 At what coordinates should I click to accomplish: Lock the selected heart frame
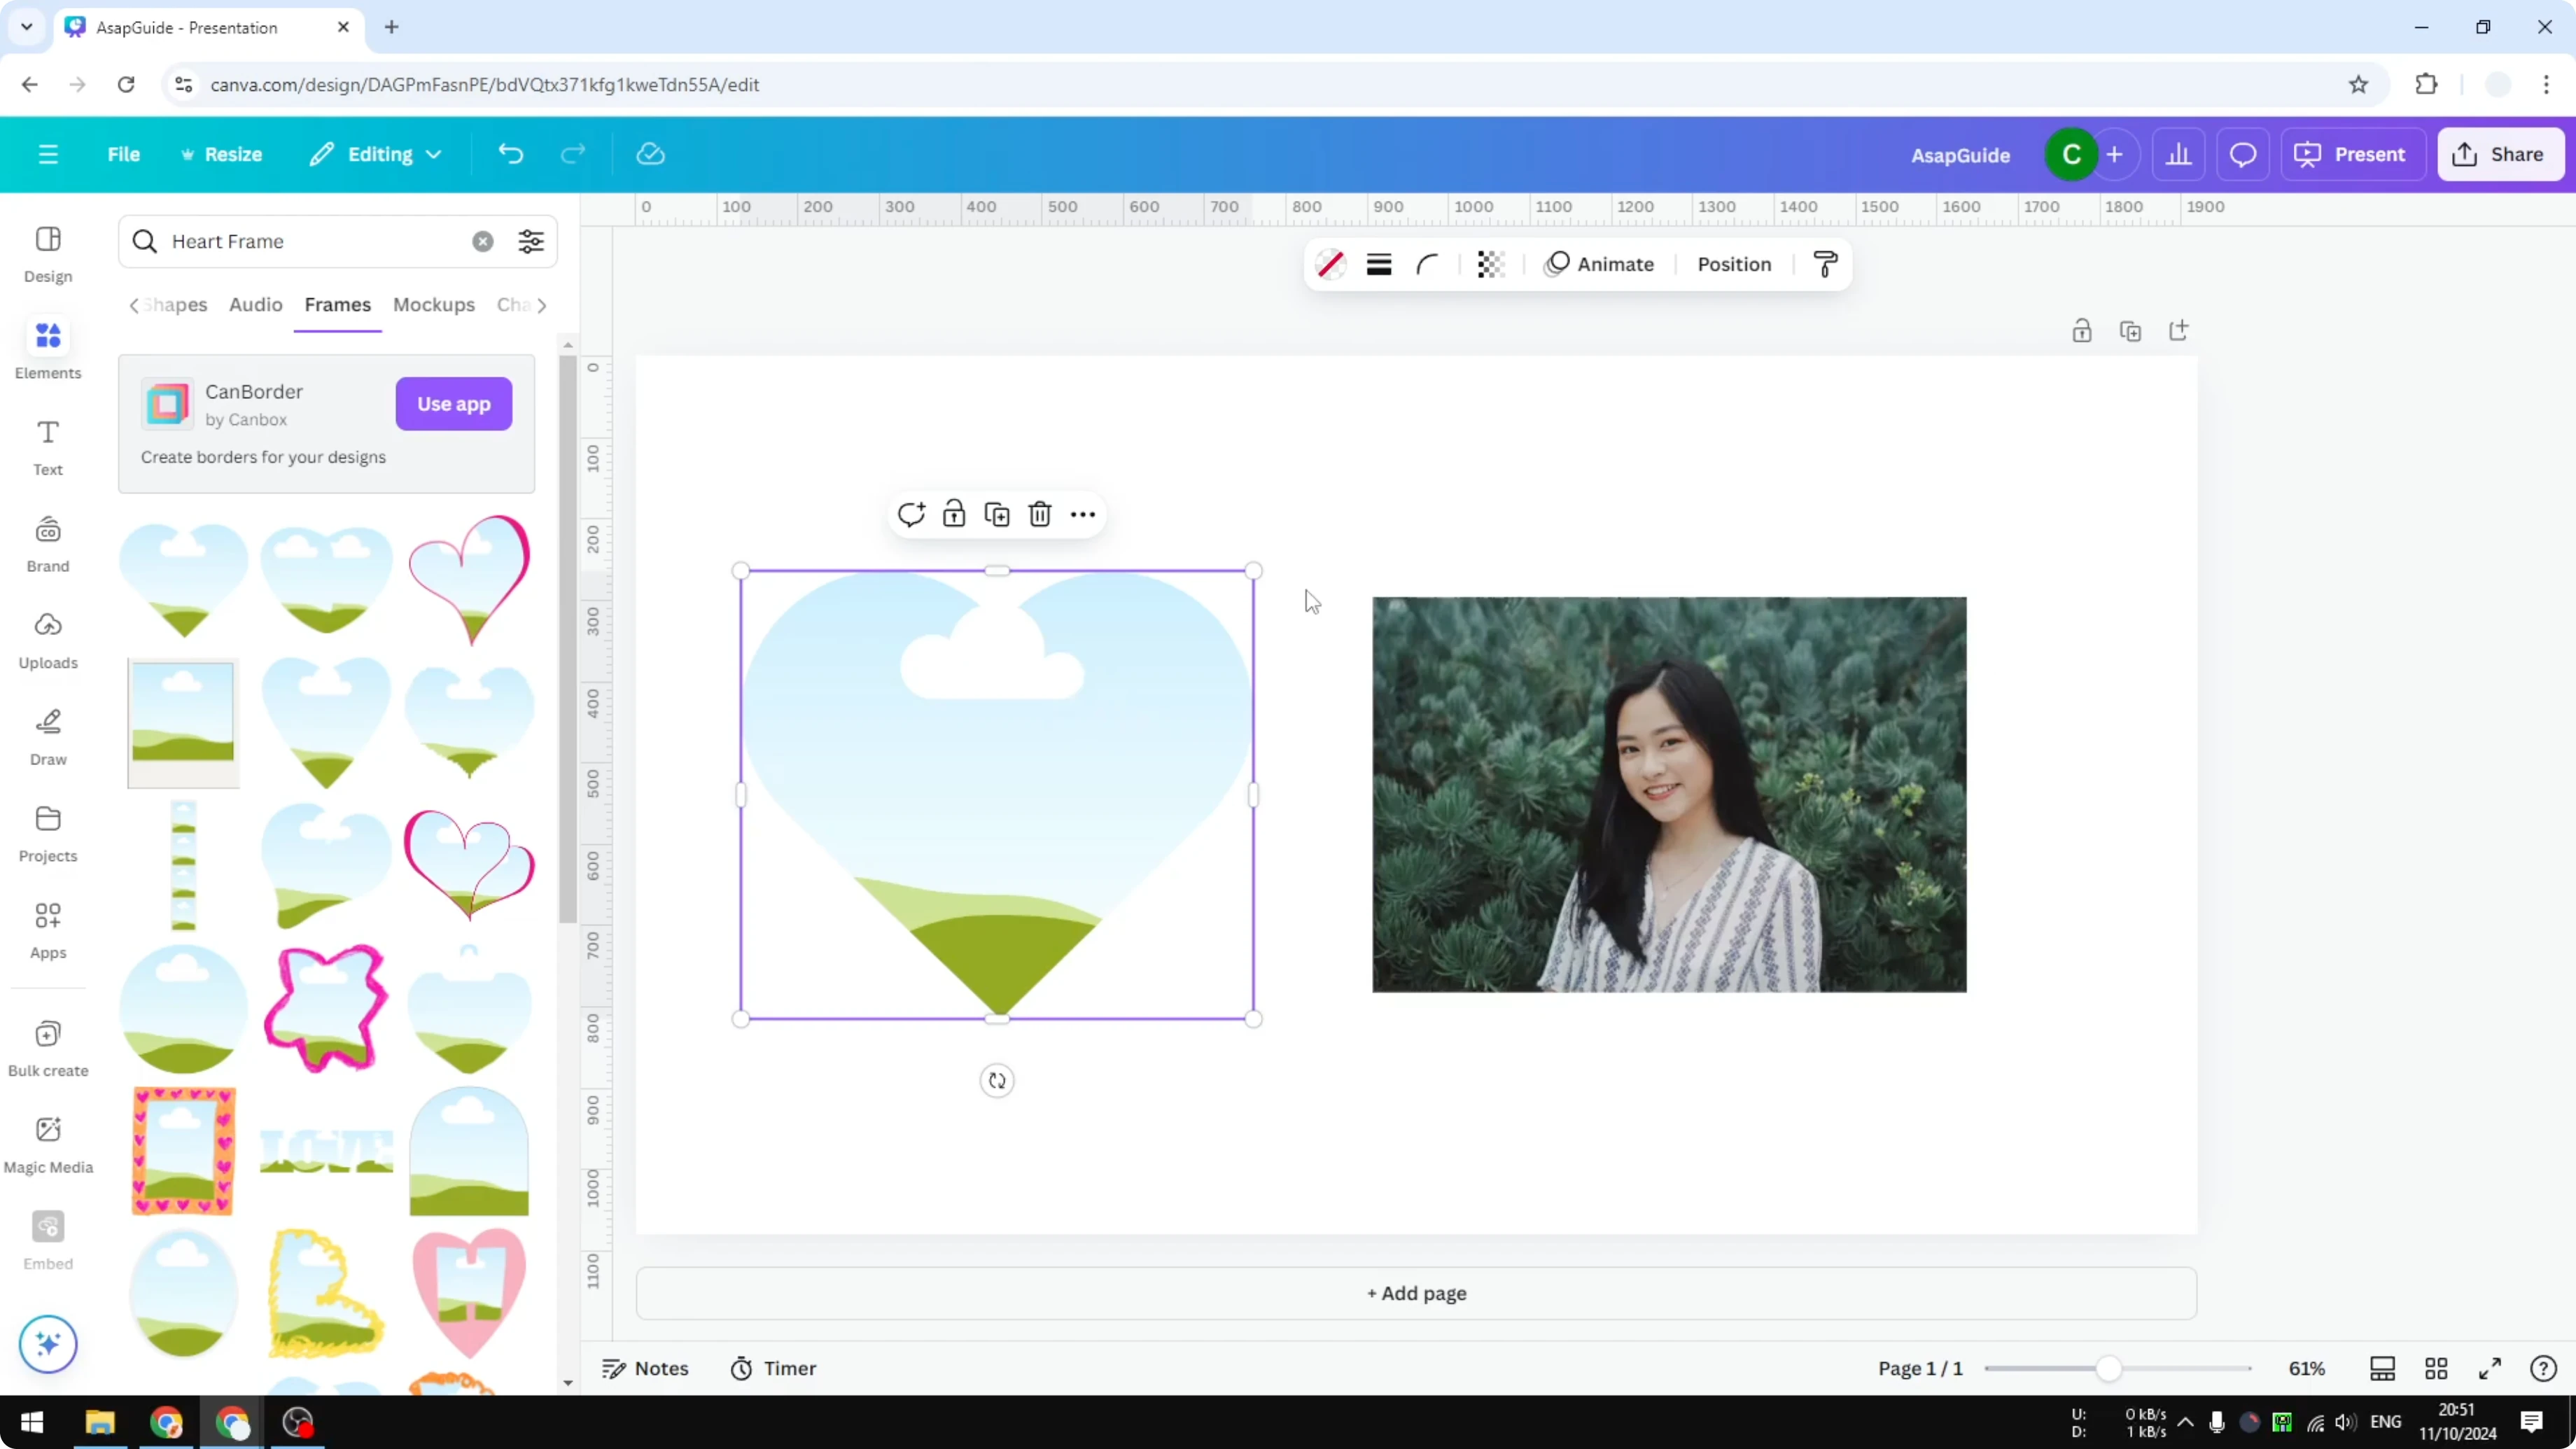click(954, 513)
